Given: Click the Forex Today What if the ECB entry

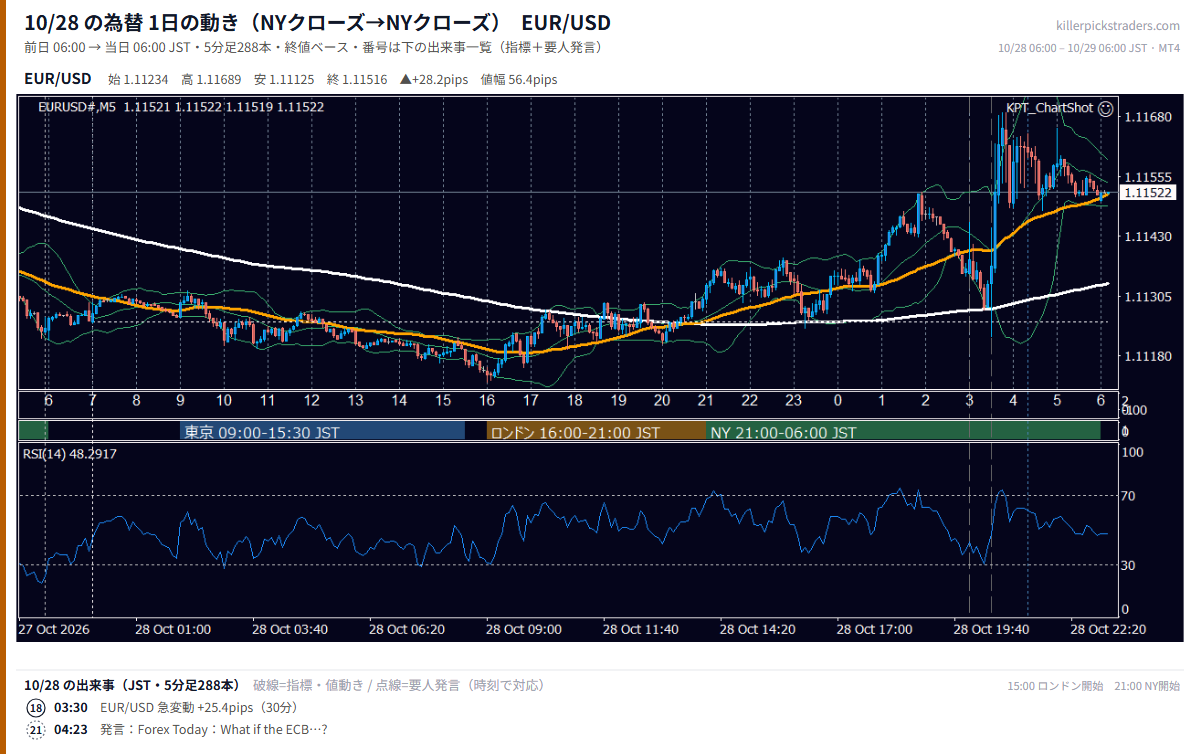Looking at the screenshot, I should [214, 730].
